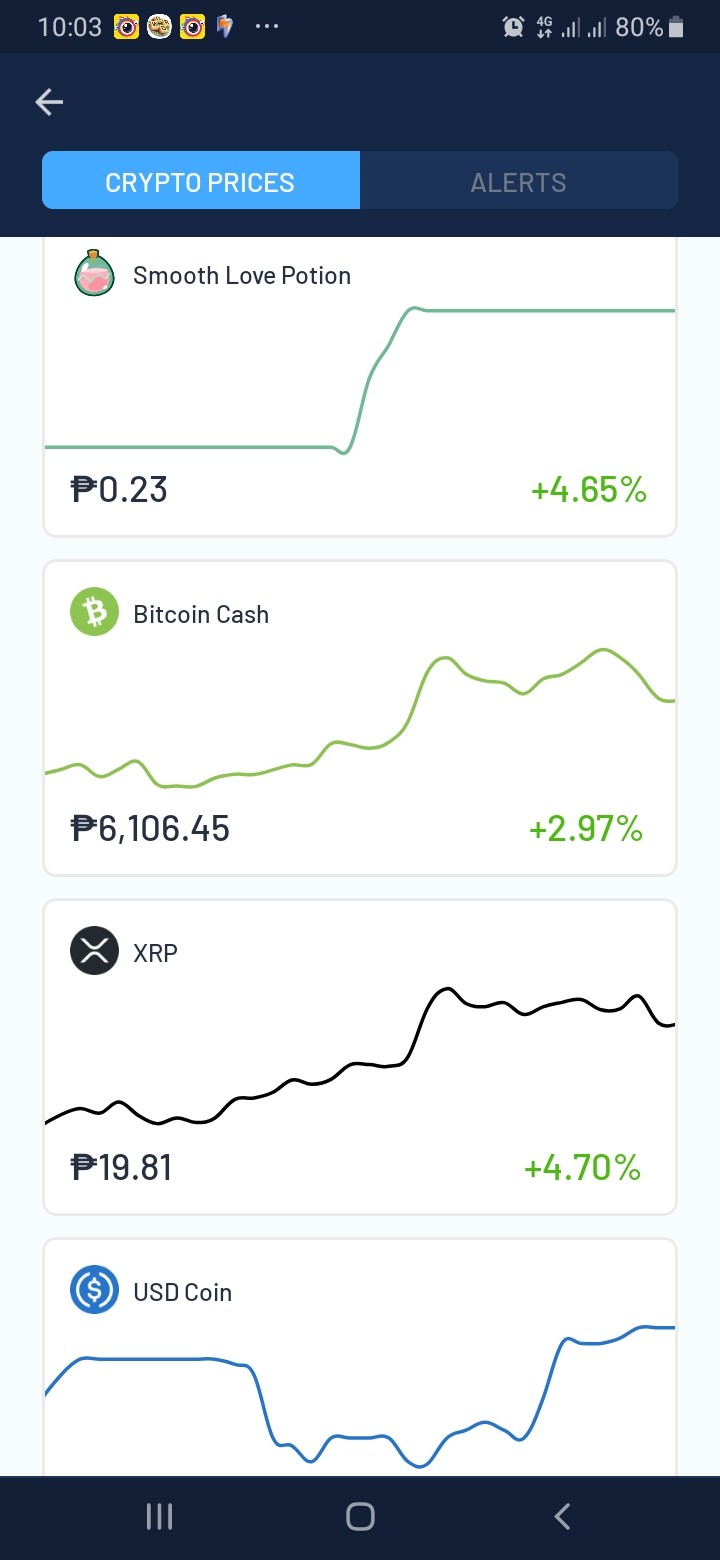Open Android recent apps button
The height and width of the screenshot is (1560, 720).
pyautogui.click(x=159, y=1517)
